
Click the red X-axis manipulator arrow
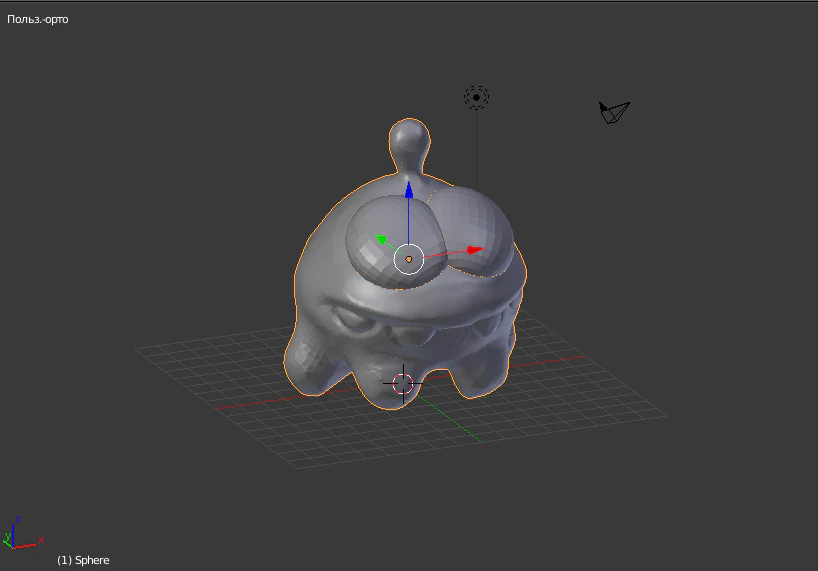pos(475,250)
